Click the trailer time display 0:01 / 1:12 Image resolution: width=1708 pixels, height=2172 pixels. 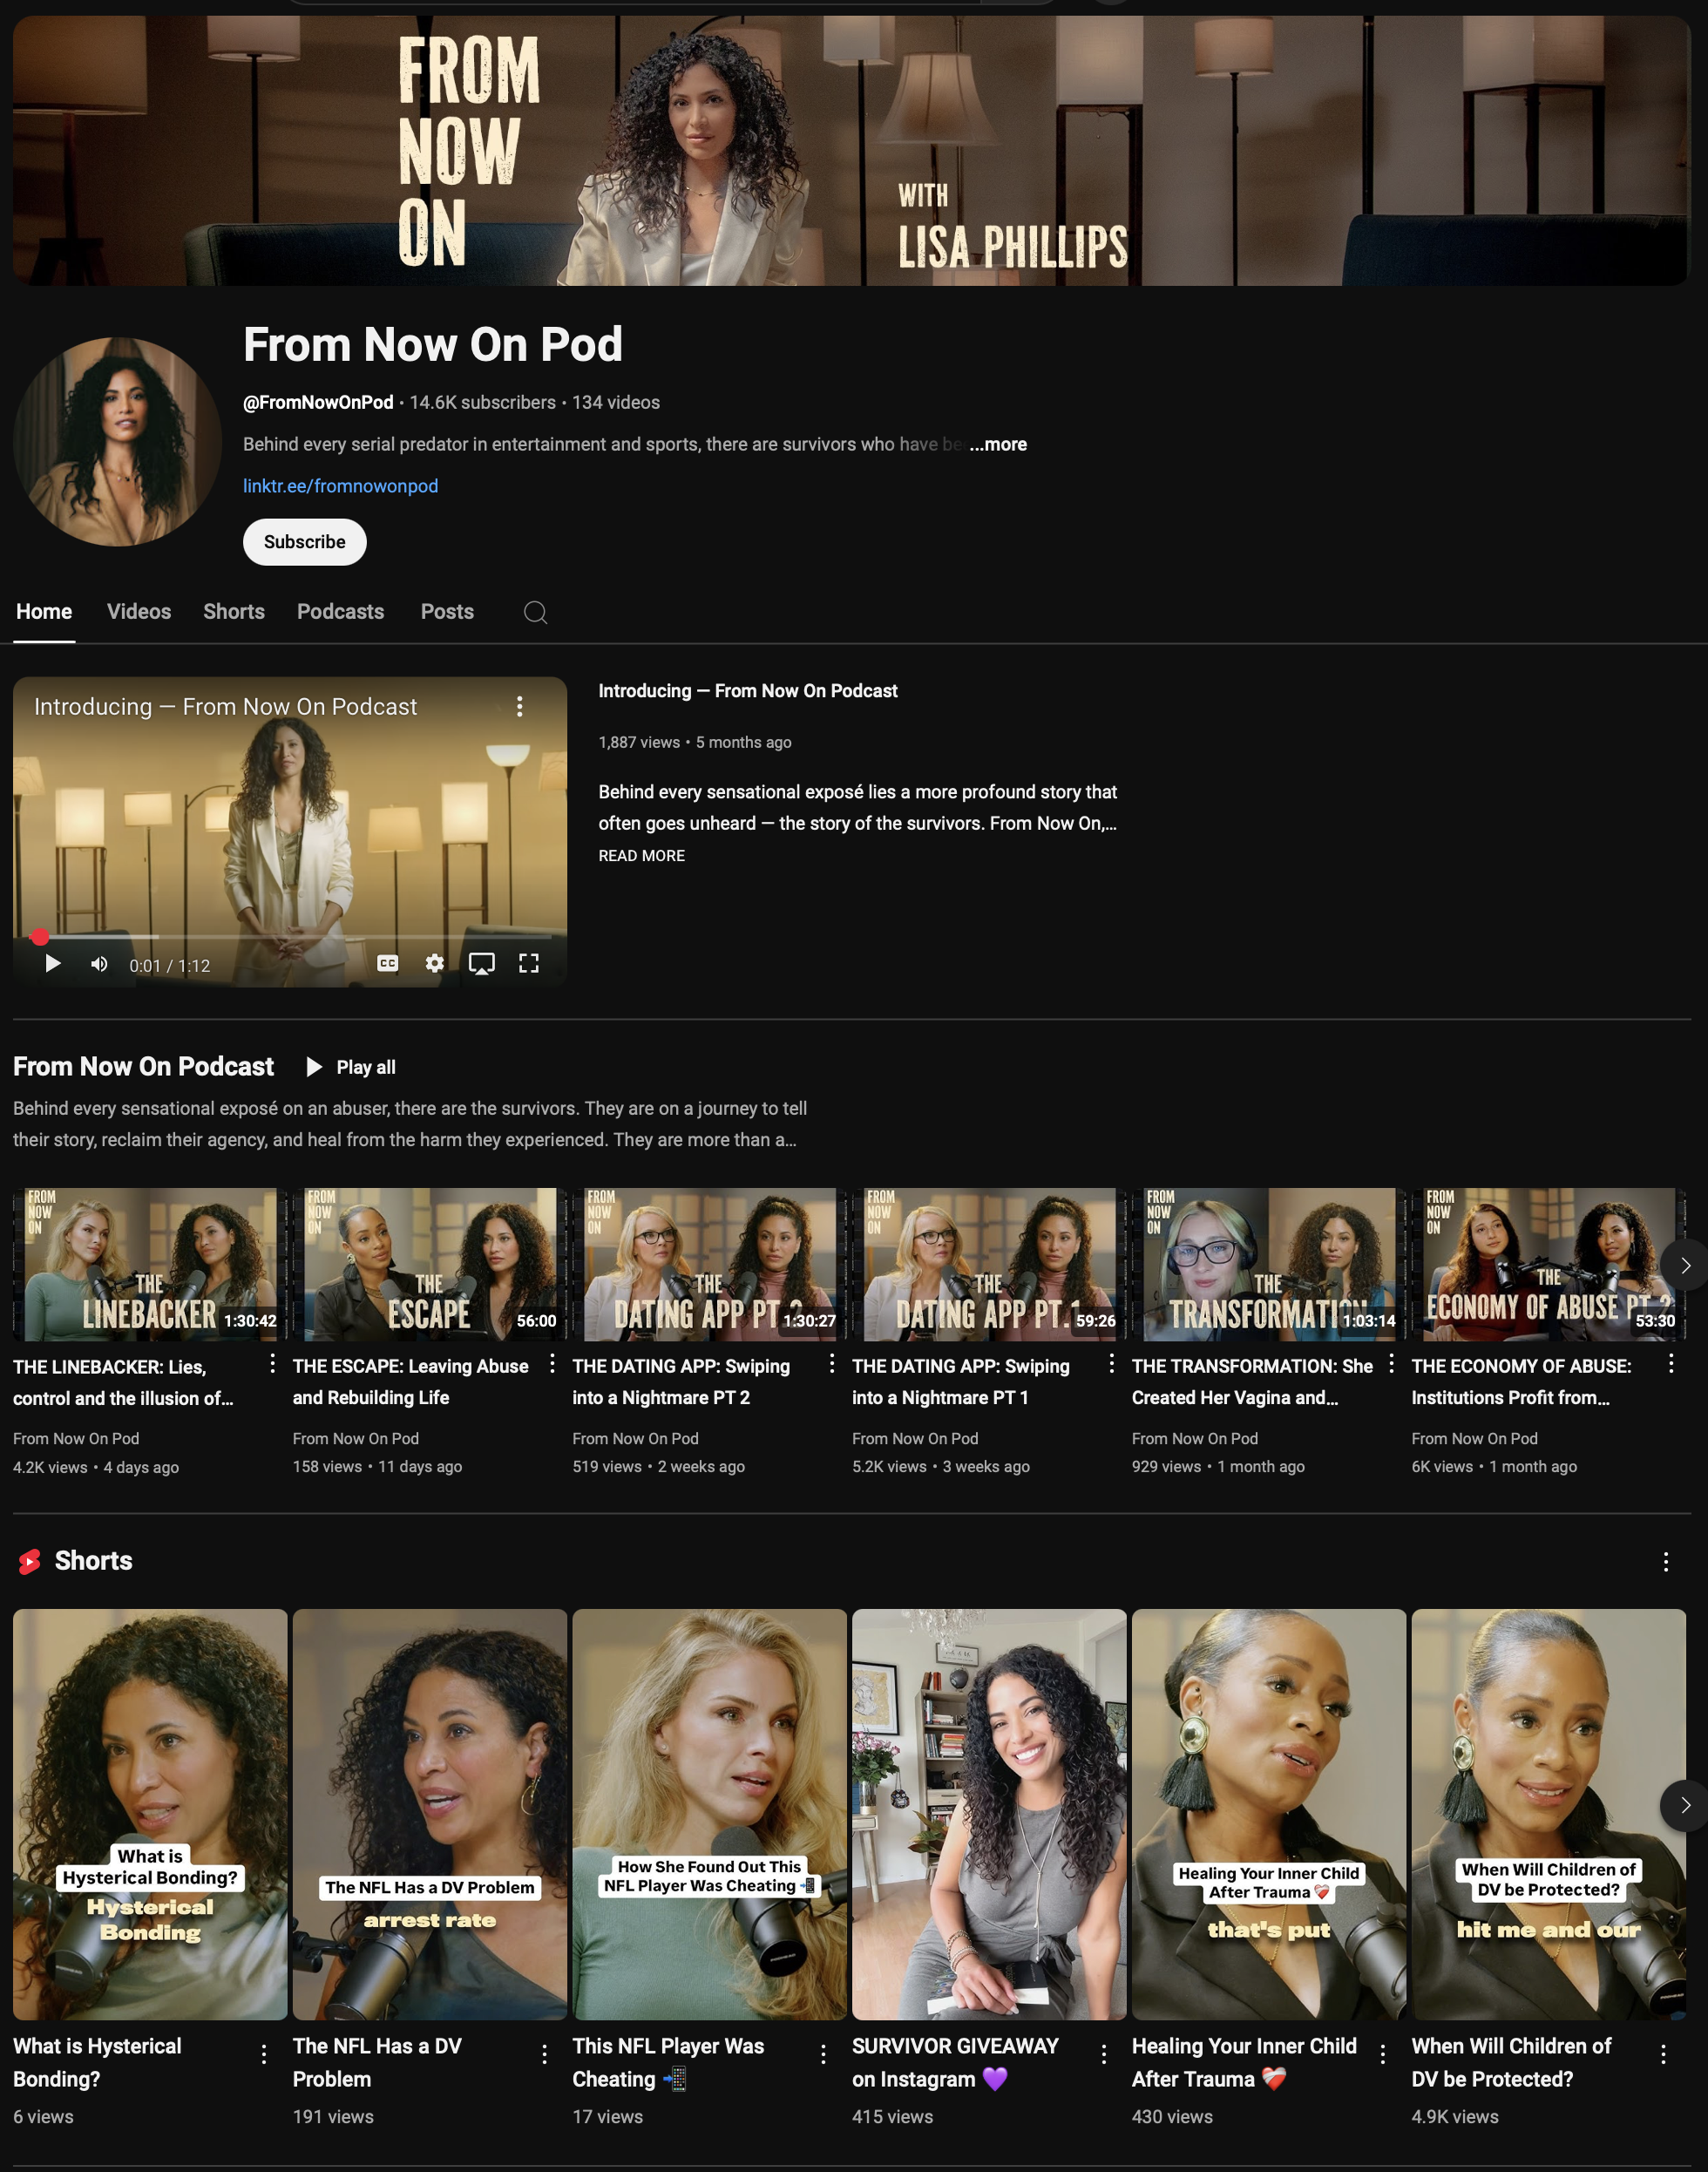pyautogui.click(x=170, y=965)
